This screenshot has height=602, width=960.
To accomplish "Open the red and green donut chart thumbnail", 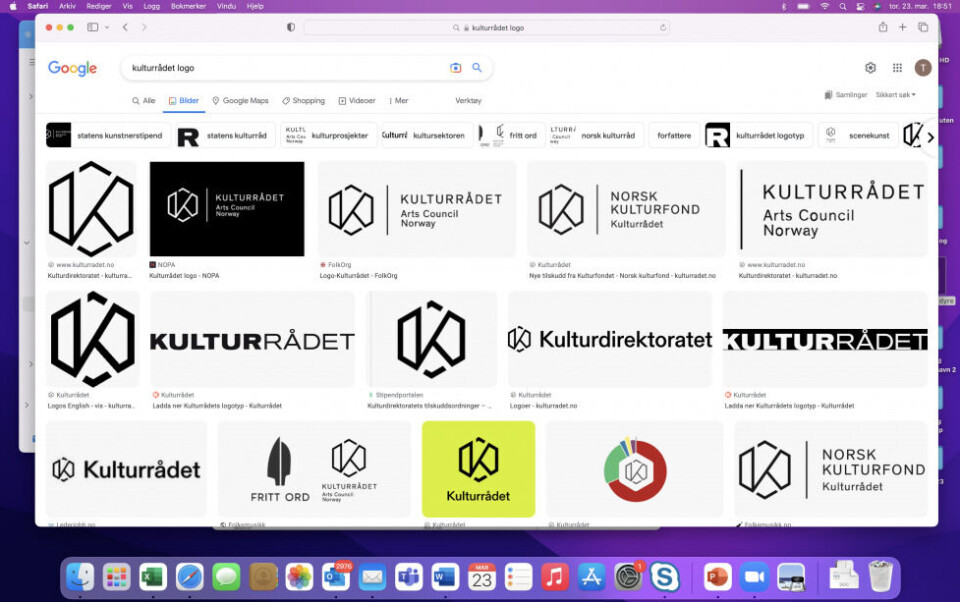I will (x=634, y=469).
